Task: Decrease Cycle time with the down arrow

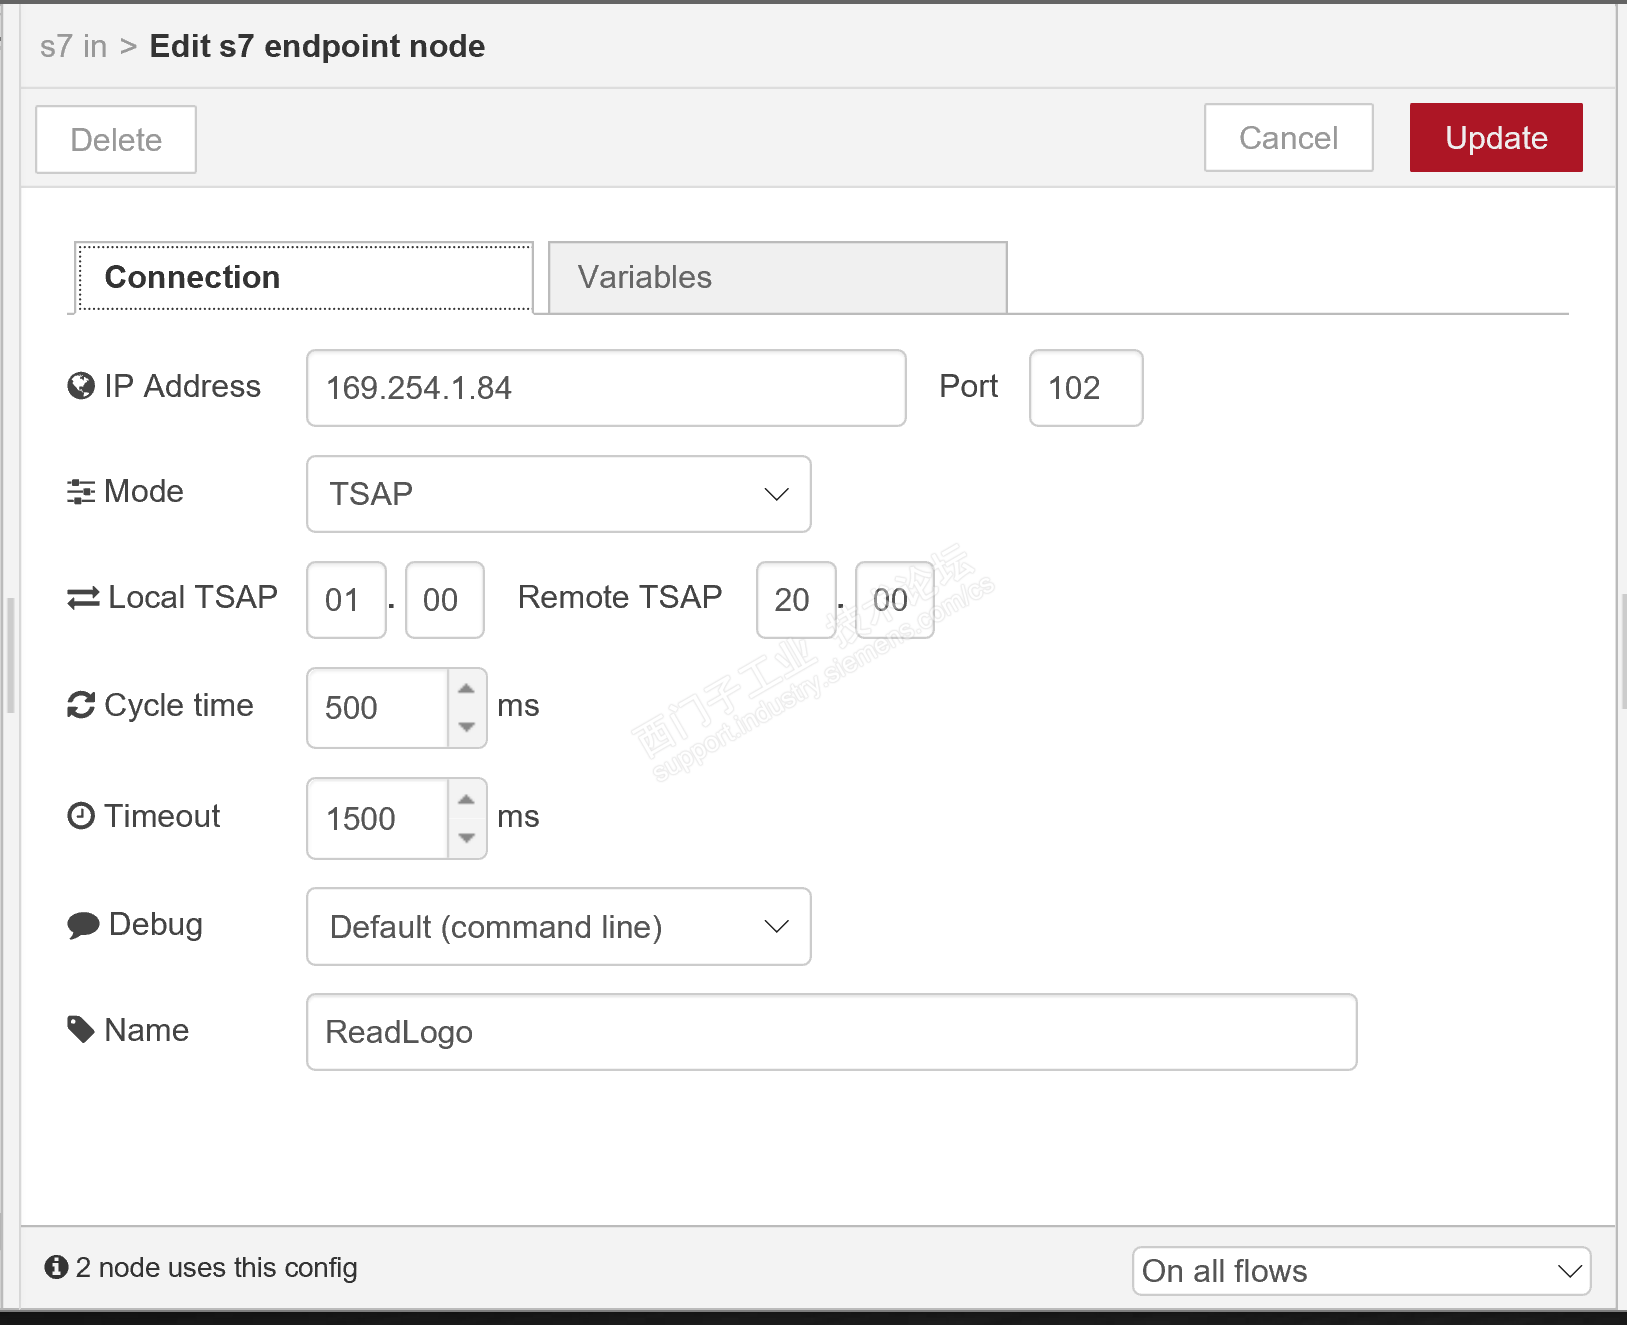Action: coord(467,727)
